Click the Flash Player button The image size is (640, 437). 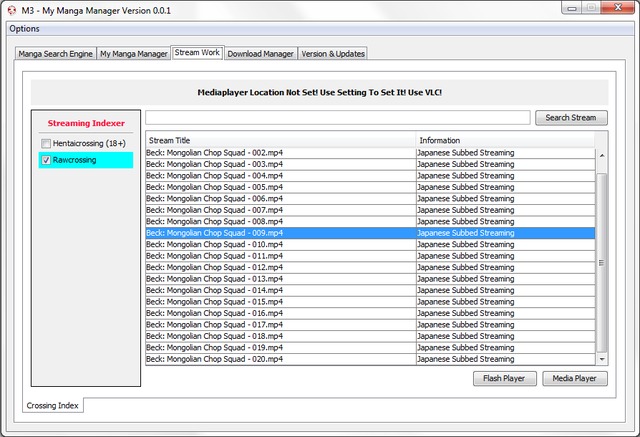coord(504,379)
